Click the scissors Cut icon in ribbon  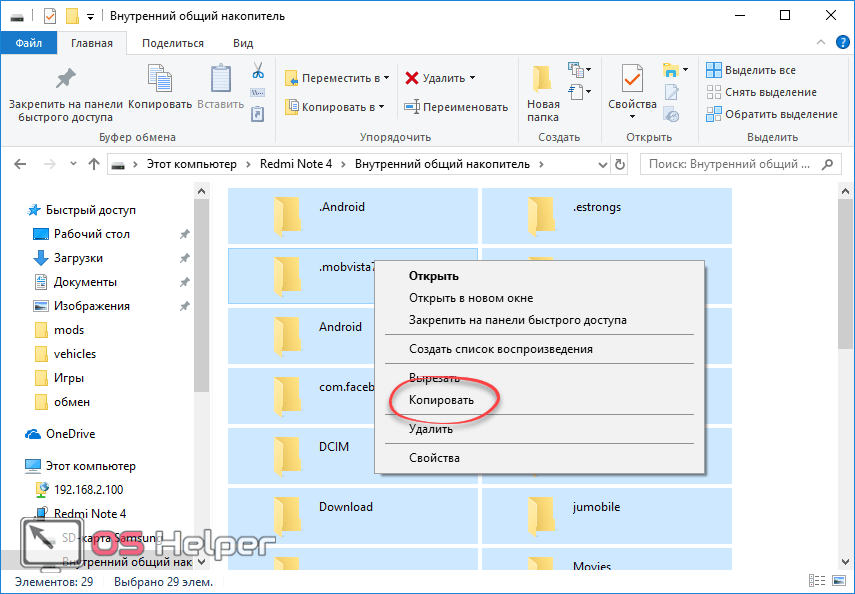click(257, 71)
